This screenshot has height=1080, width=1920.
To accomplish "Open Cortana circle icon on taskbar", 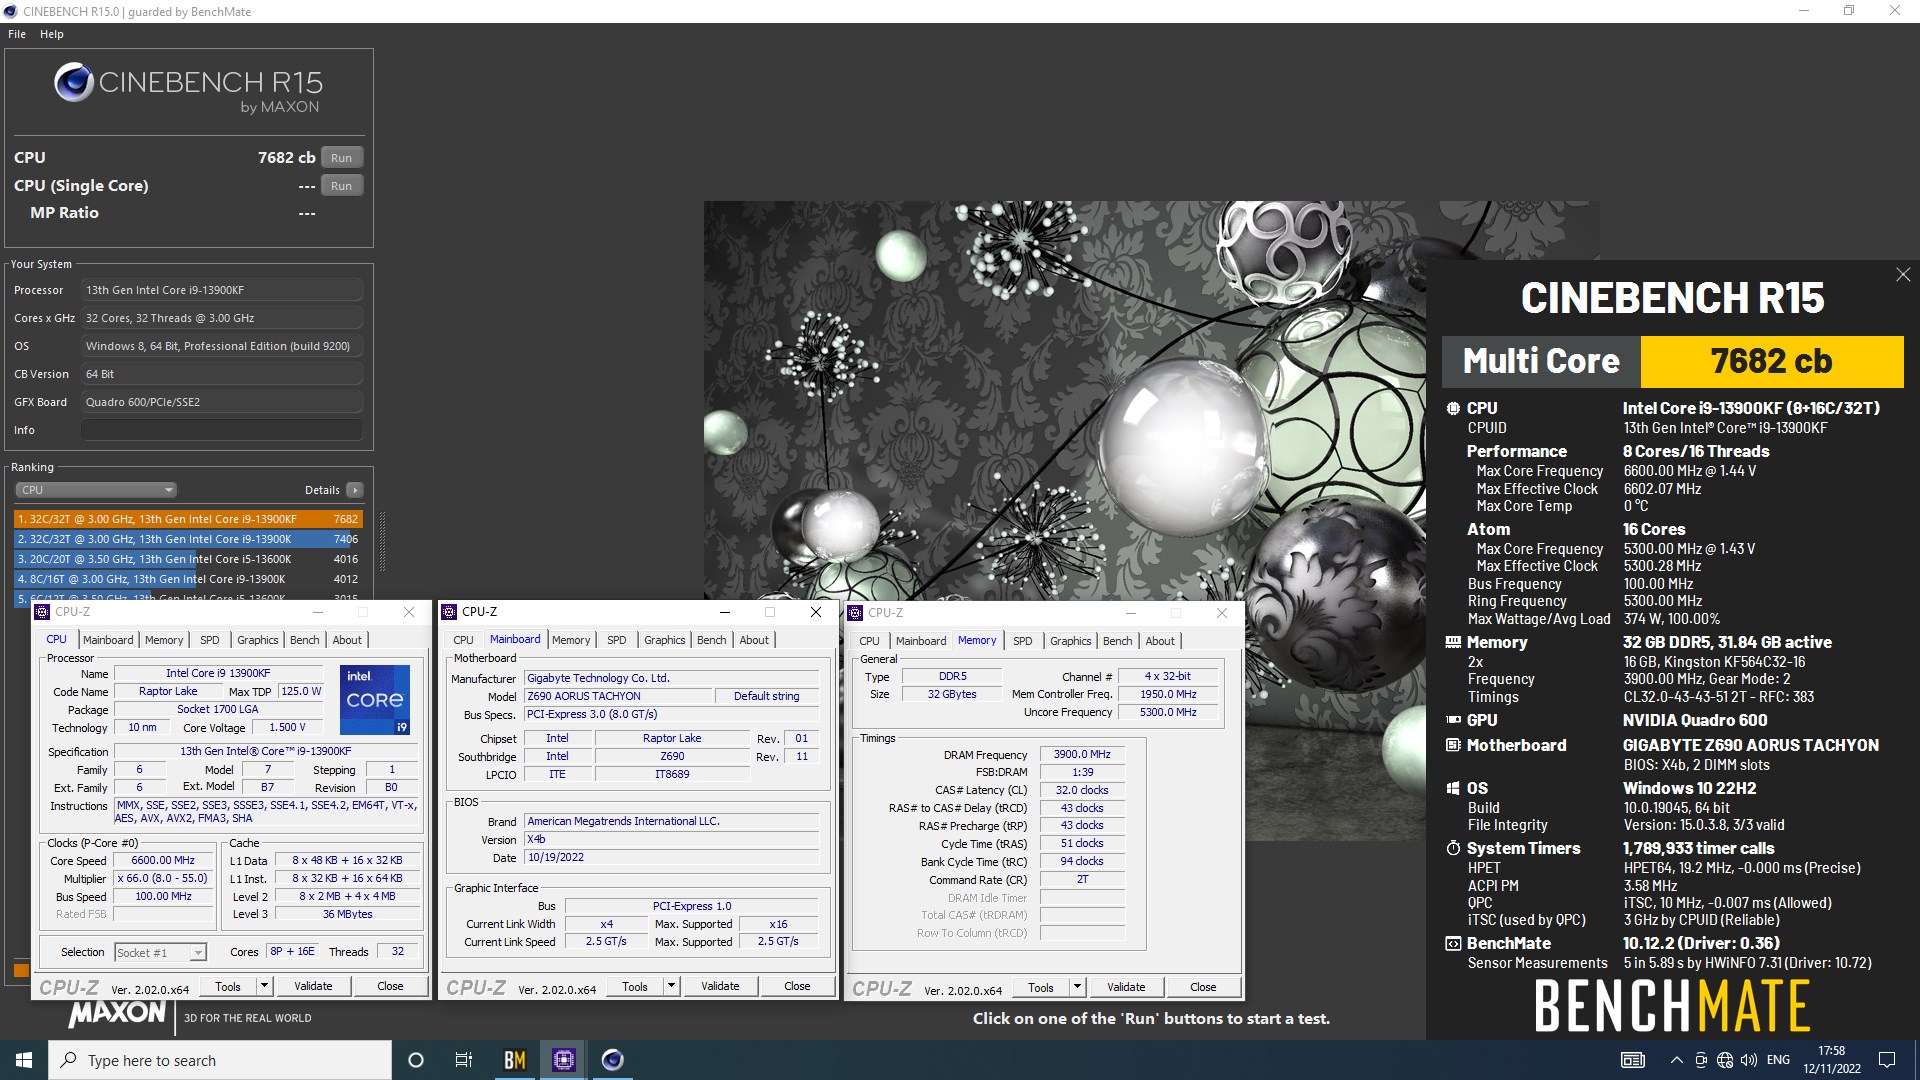I will [x=416, y=1060].
